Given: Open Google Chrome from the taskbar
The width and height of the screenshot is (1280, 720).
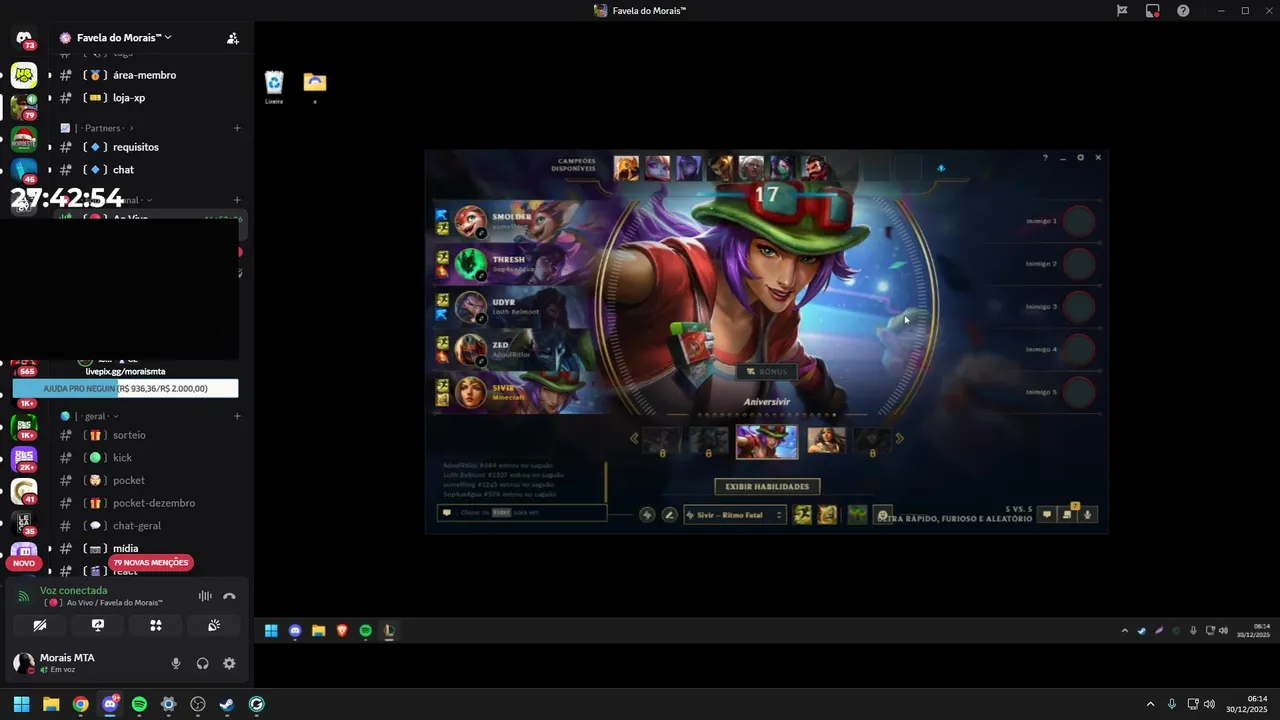Looking at the screenshot, I should click(x=80, y=704).
